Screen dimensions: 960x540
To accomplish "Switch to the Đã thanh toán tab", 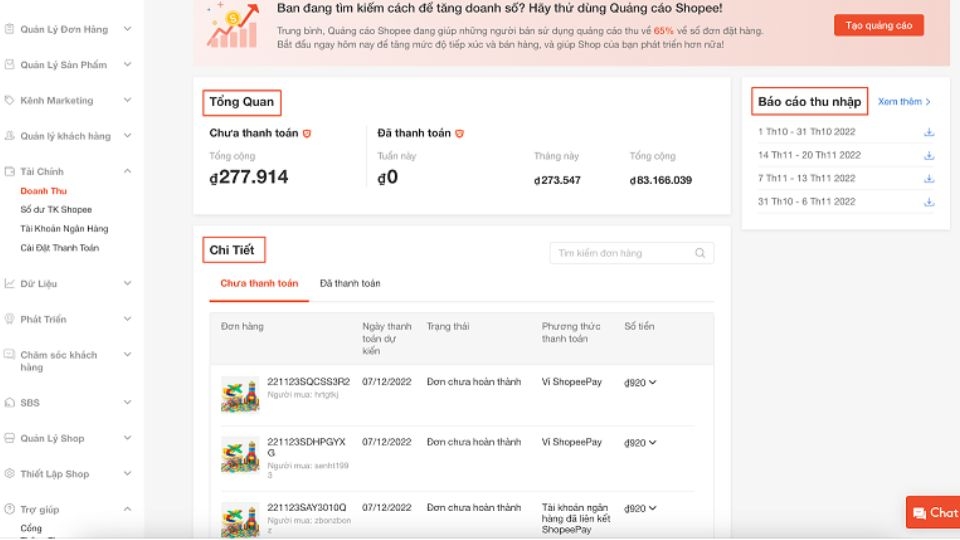I will 350,283.
